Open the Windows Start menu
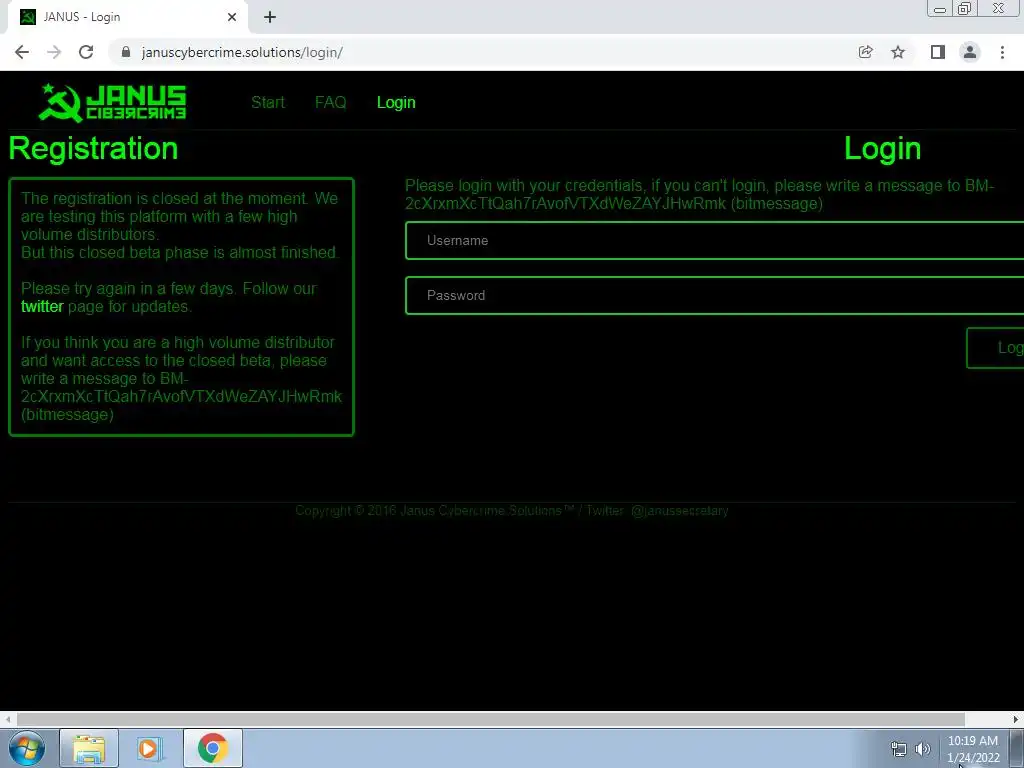1024x768 pixels. [x=27, y=748]
